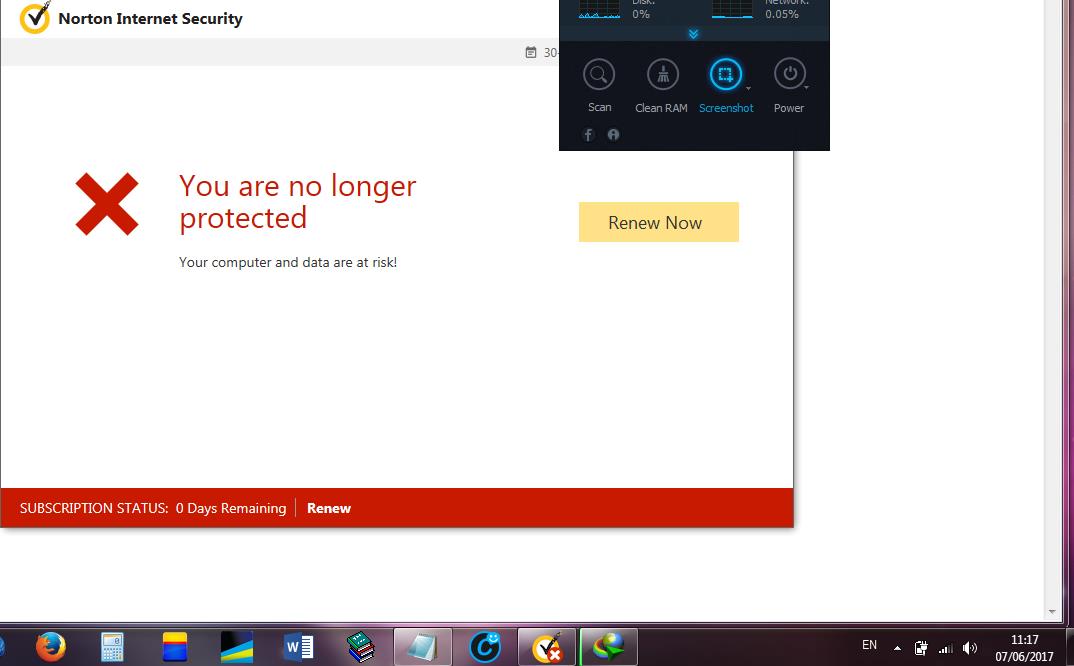Click the "Your computer and data are at risk!" text
The width and height of the screenshot is (1074, 666).
point(288,262)
